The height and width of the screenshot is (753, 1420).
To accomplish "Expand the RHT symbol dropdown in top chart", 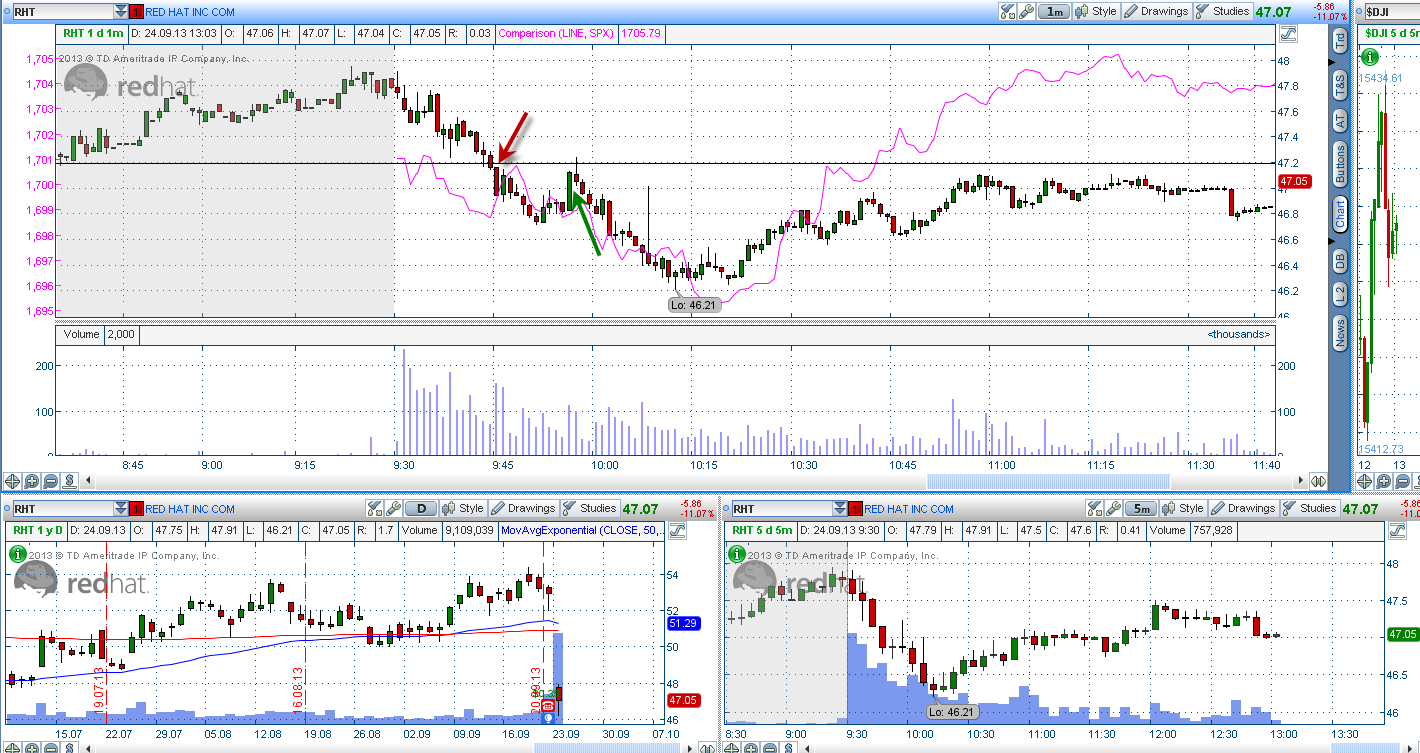I will click(x=120, y=11).
